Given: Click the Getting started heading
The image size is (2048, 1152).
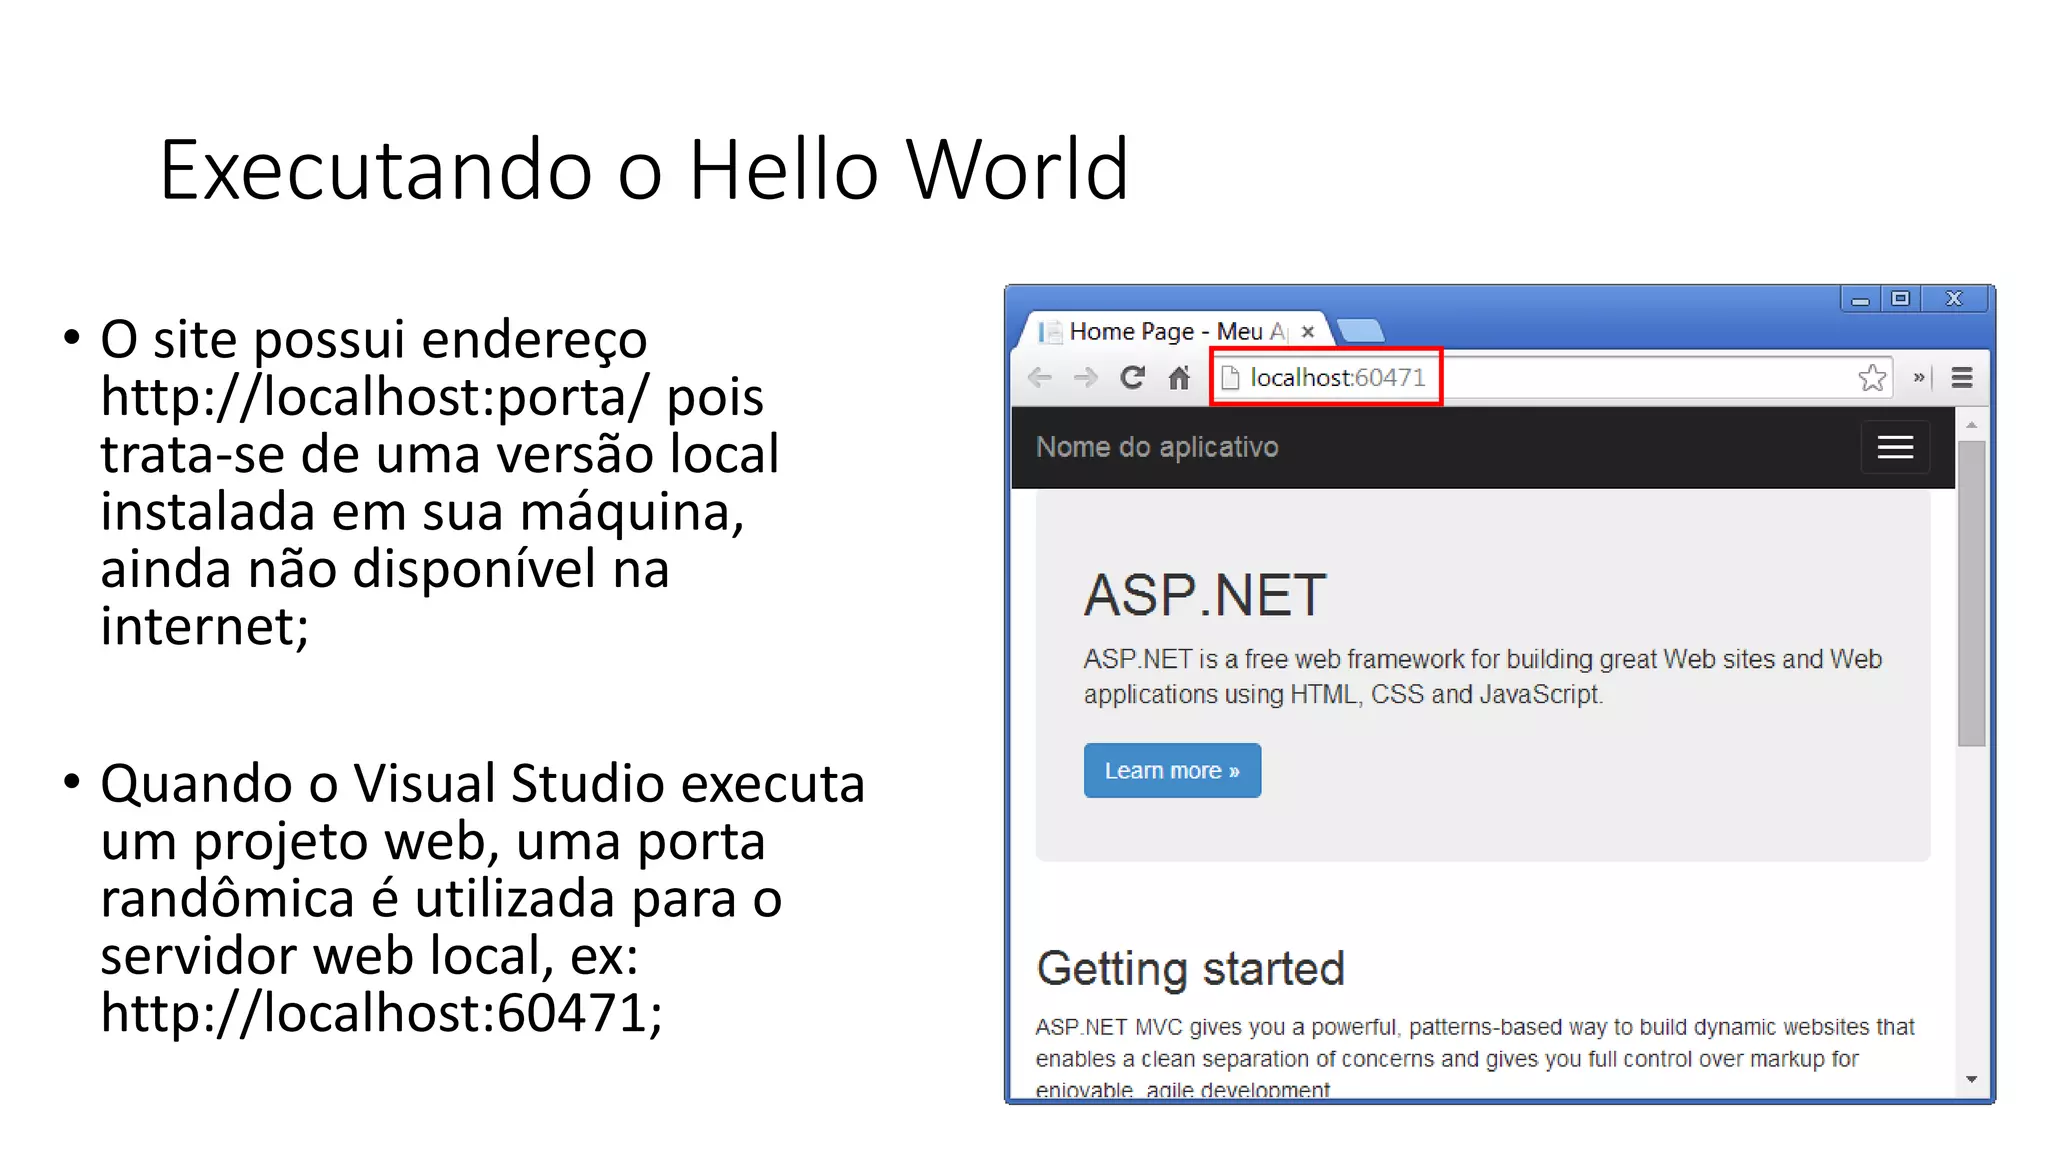Looking at the screenshot, I should pos(1190,969).
